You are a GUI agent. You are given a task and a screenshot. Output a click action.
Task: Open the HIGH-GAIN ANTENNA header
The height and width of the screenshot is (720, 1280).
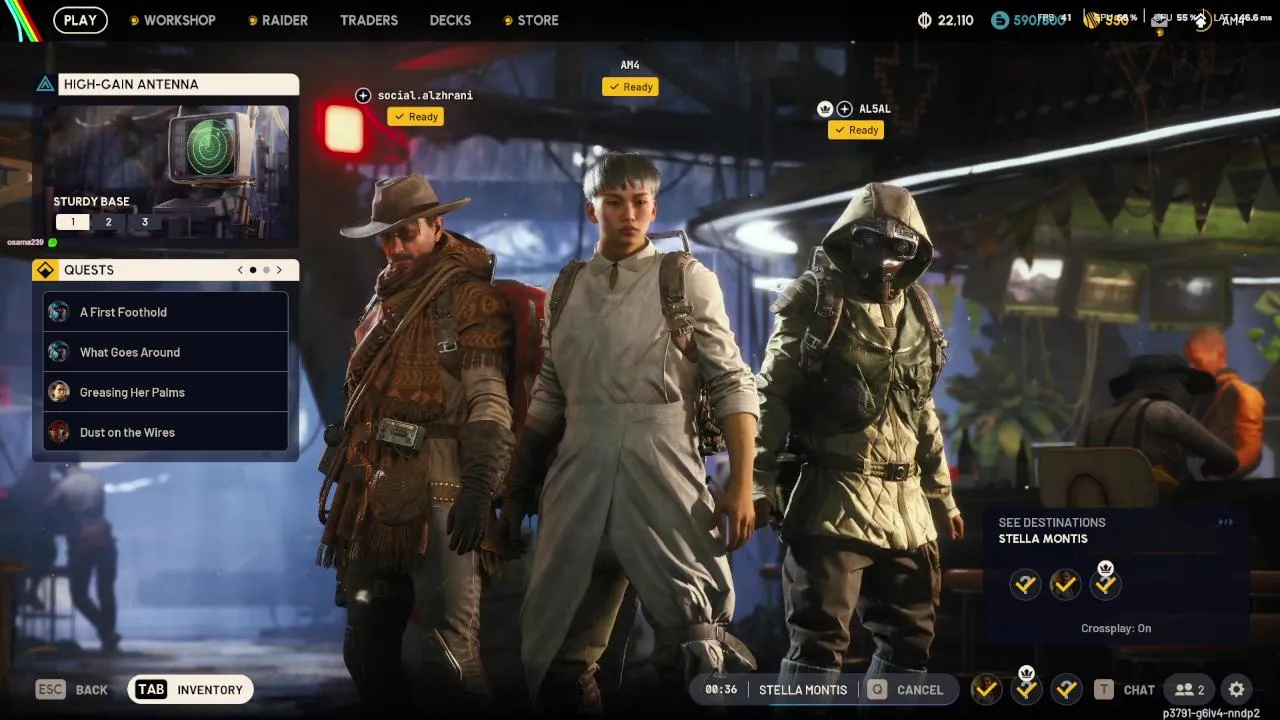click(179, 85)
